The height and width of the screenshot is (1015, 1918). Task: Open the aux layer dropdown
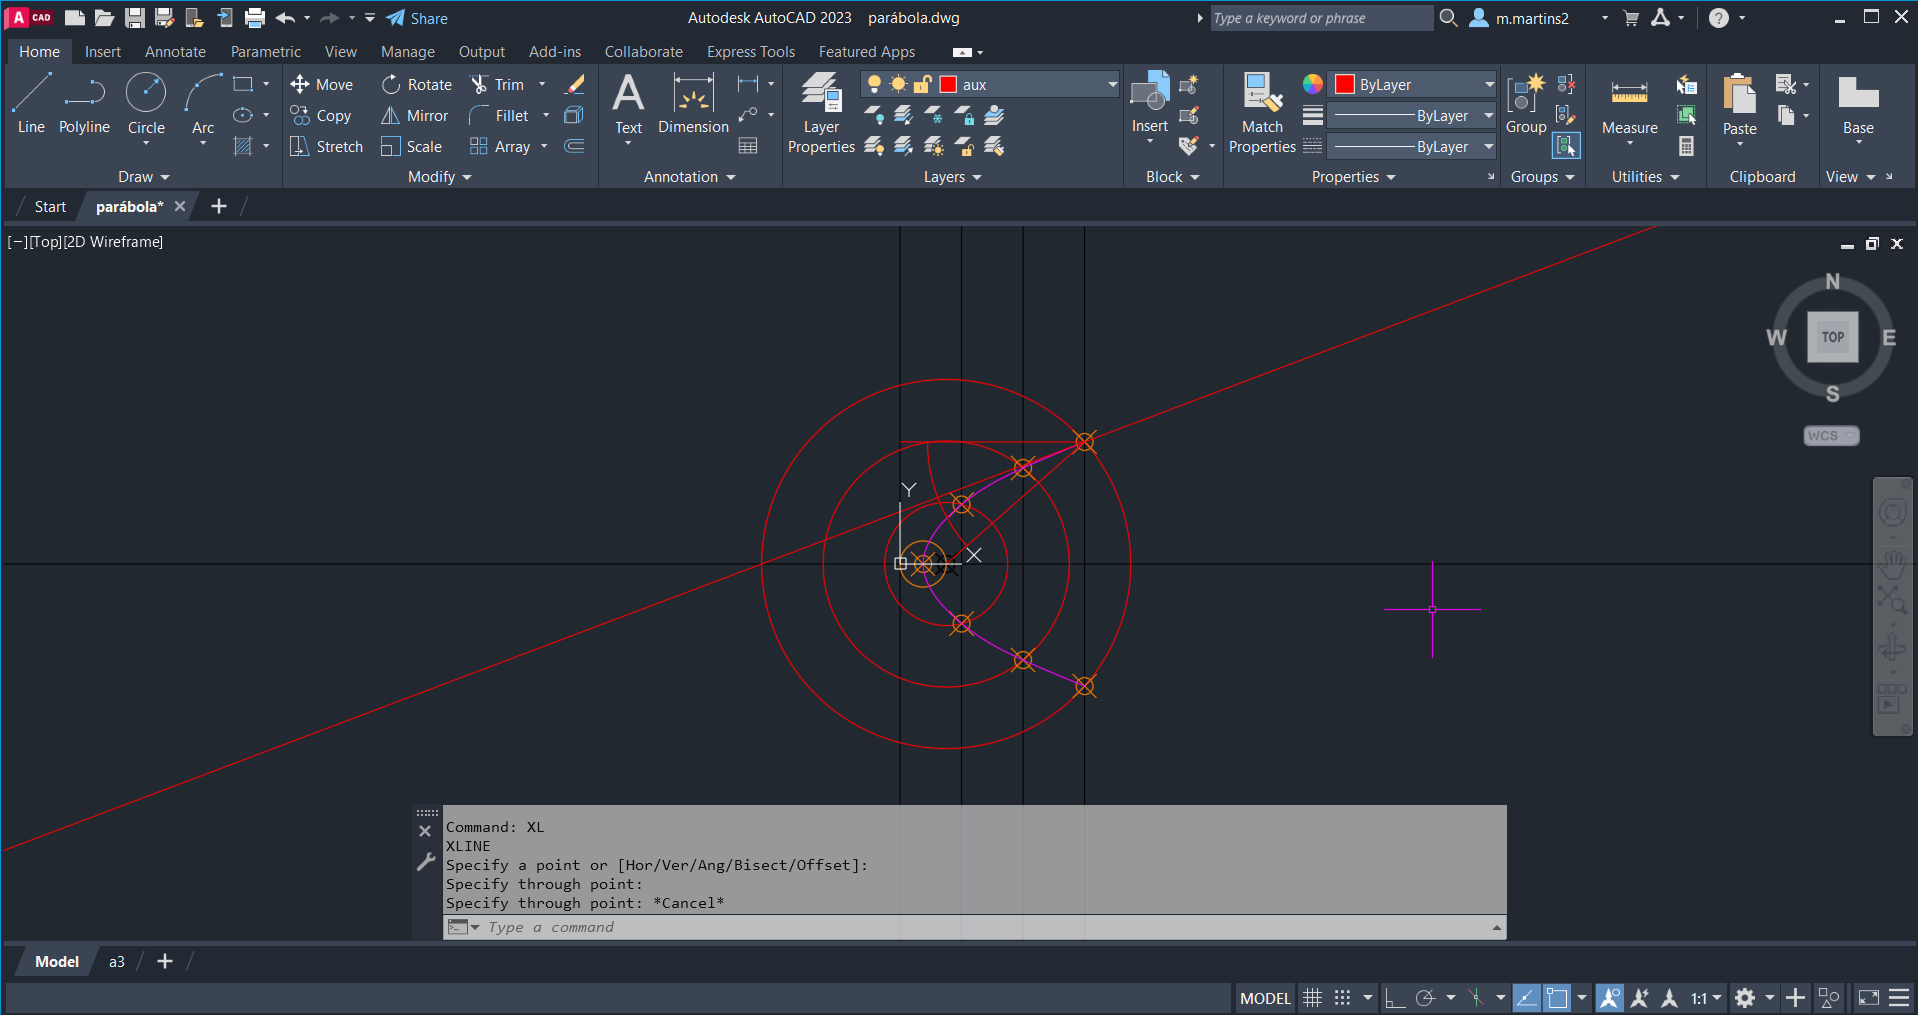[x=1111, y=85]
